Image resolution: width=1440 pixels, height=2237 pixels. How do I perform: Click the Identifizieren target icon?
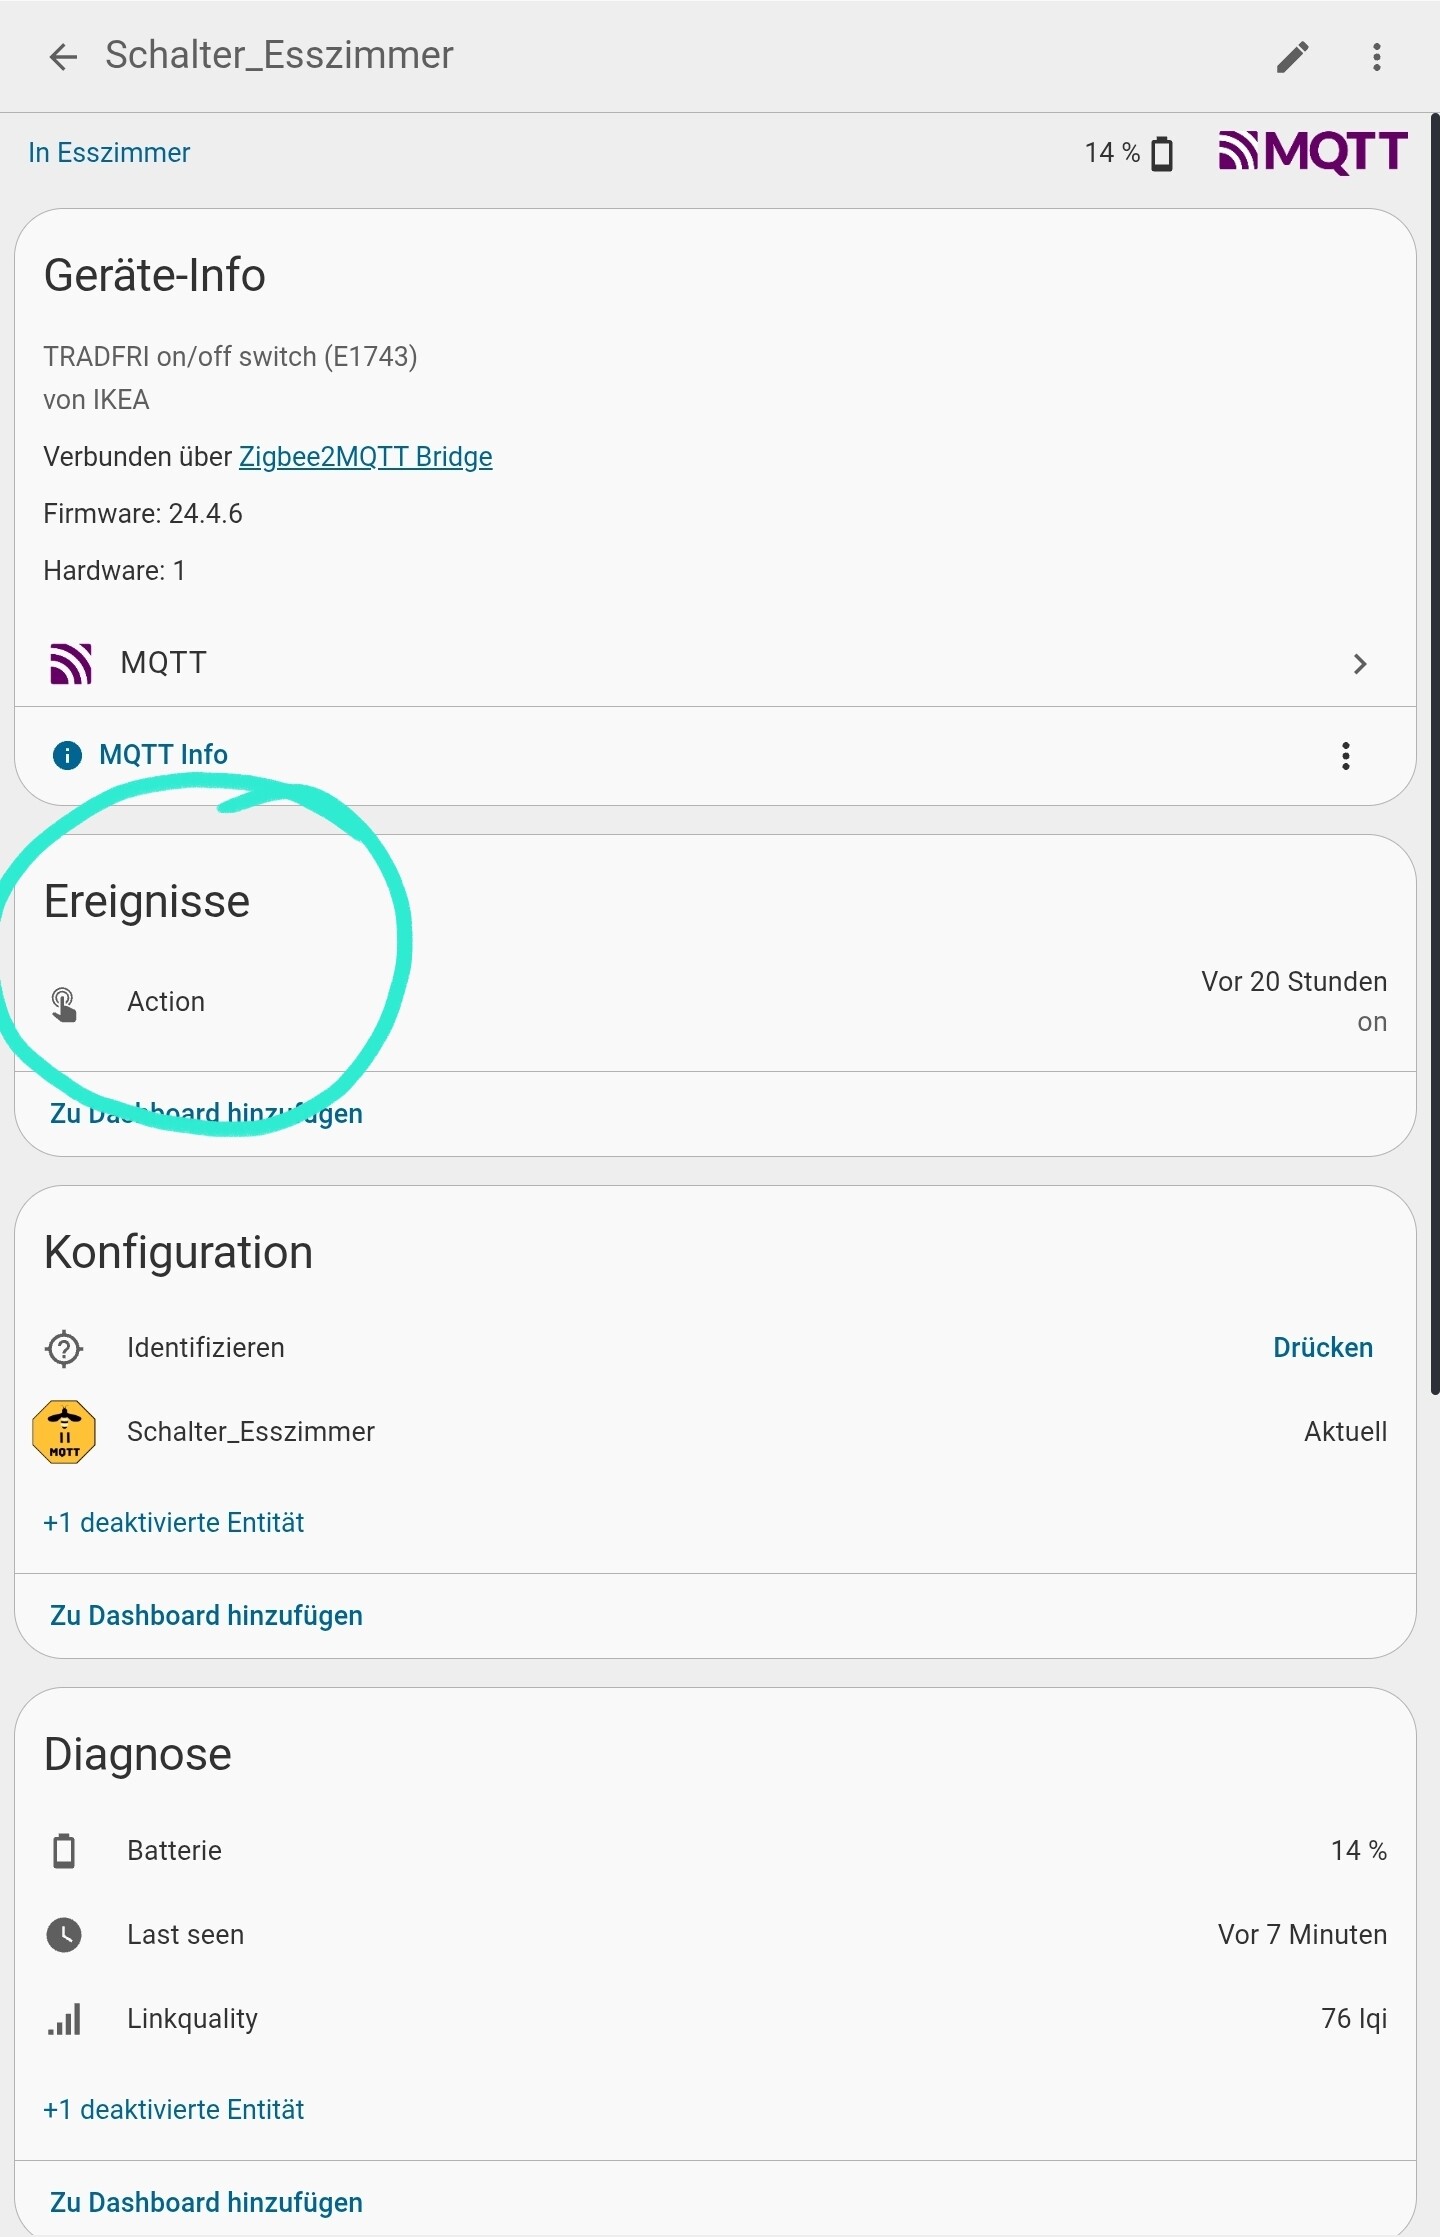point(64,1348)
